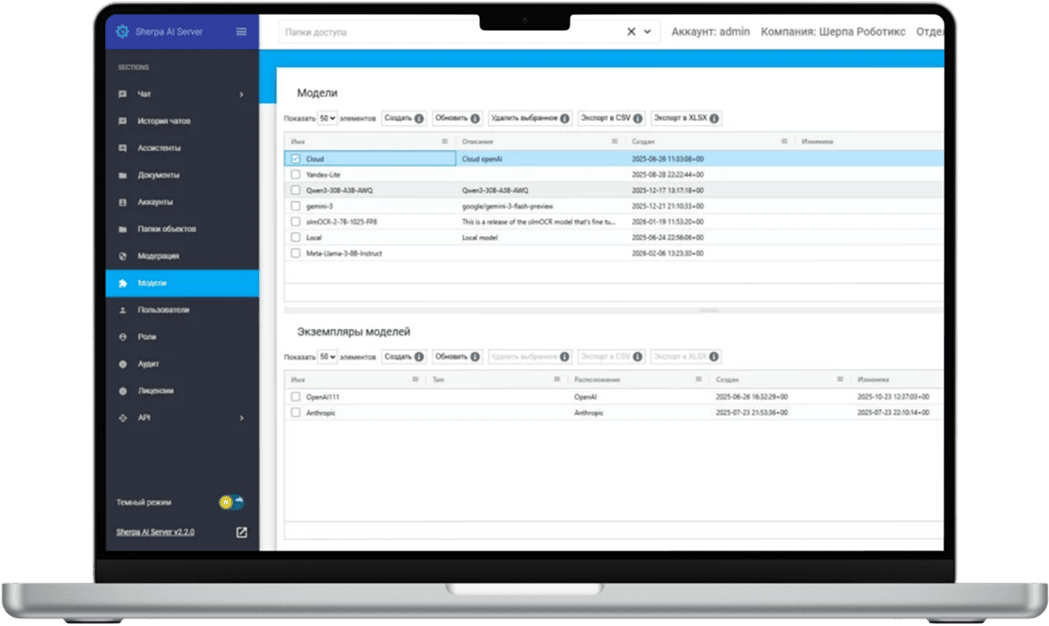This screenshot has height=626, width=1049.
Task: Toggle the Темный режим switch
Action: [x=231, y=502]
